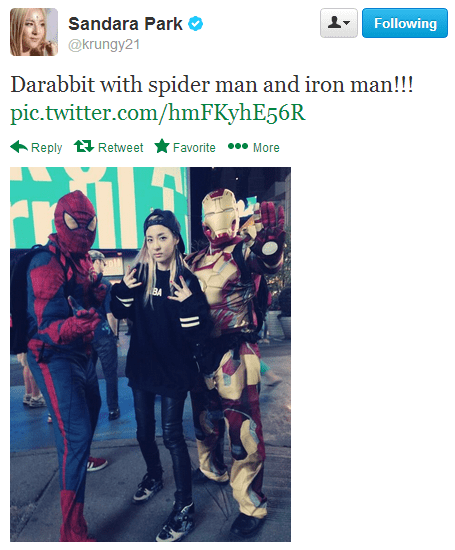Click Spider-Man in the photo
Screen dimensions: 455x550
click(63, 351)
